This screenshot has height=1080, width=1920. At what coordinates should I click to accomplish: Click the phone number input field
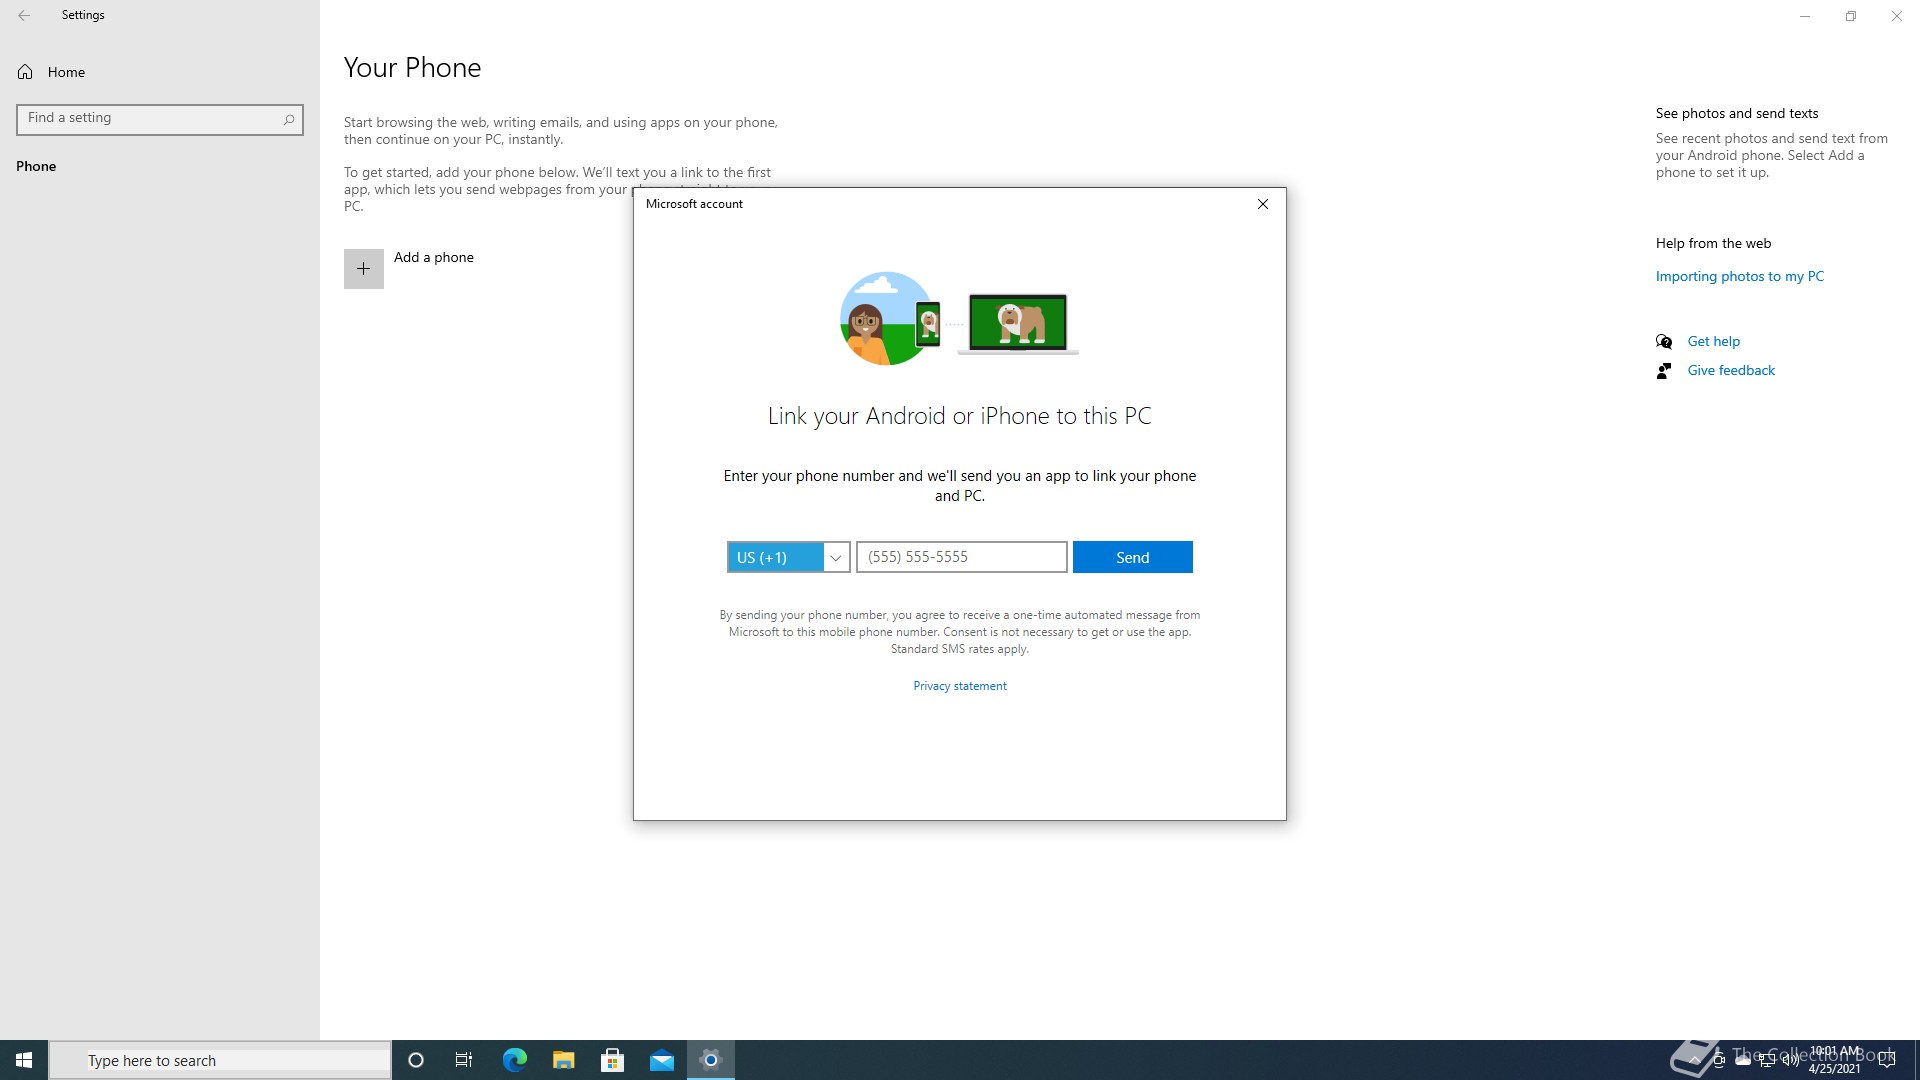pos(961,557)
